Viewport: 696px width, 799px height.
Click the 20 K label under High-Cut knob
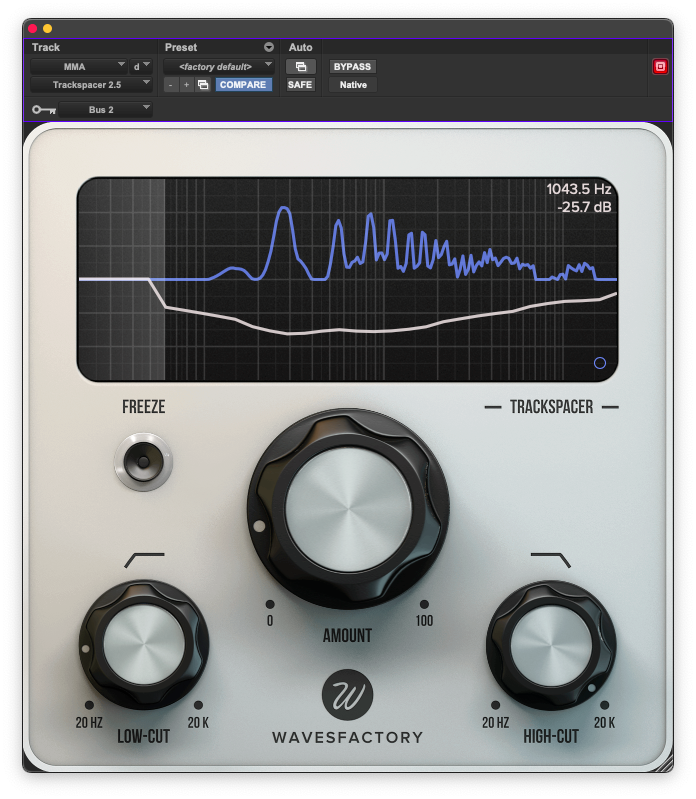coord(605,723)
